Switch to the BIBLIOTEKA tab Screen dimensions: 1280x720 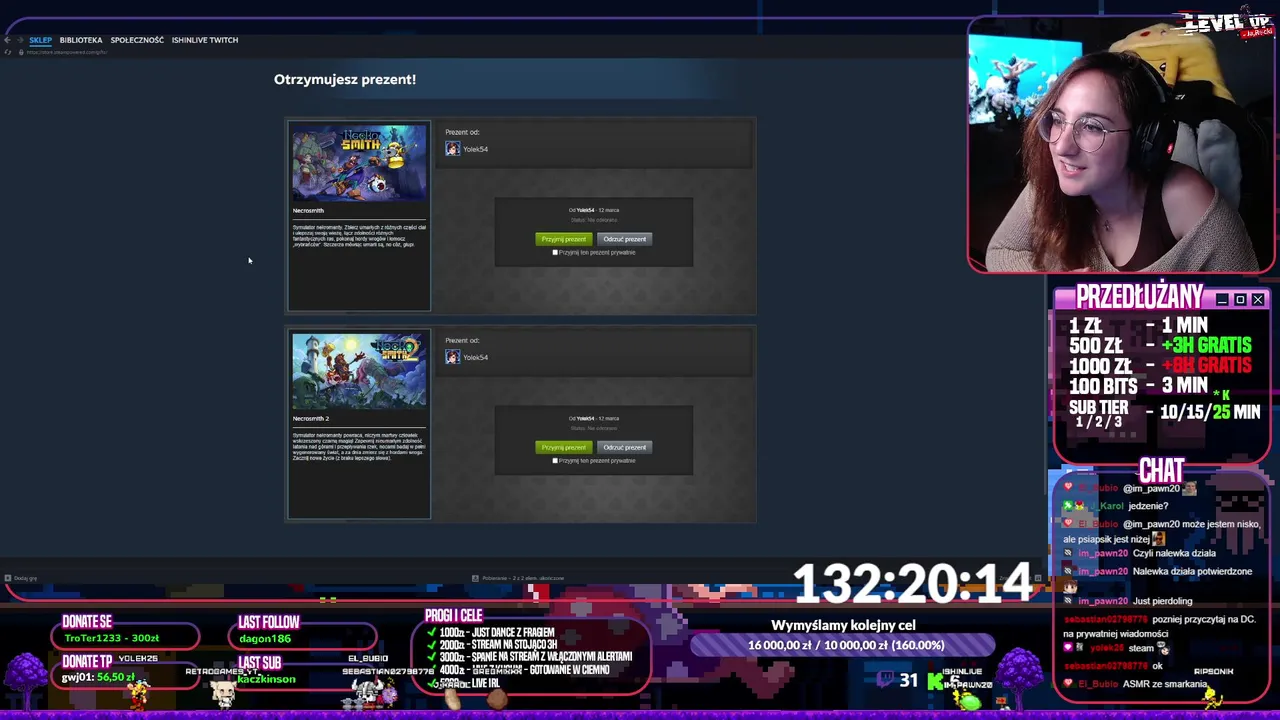[x=81, y=40]
